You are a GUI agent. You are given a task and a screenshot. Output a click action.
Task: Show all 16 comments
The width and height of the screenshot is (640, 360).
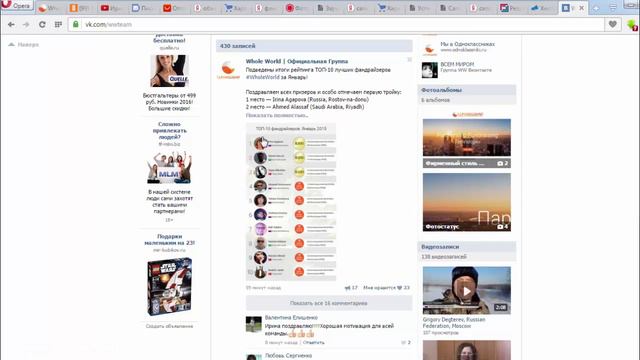pyautogui.click(x=329, y=303)
